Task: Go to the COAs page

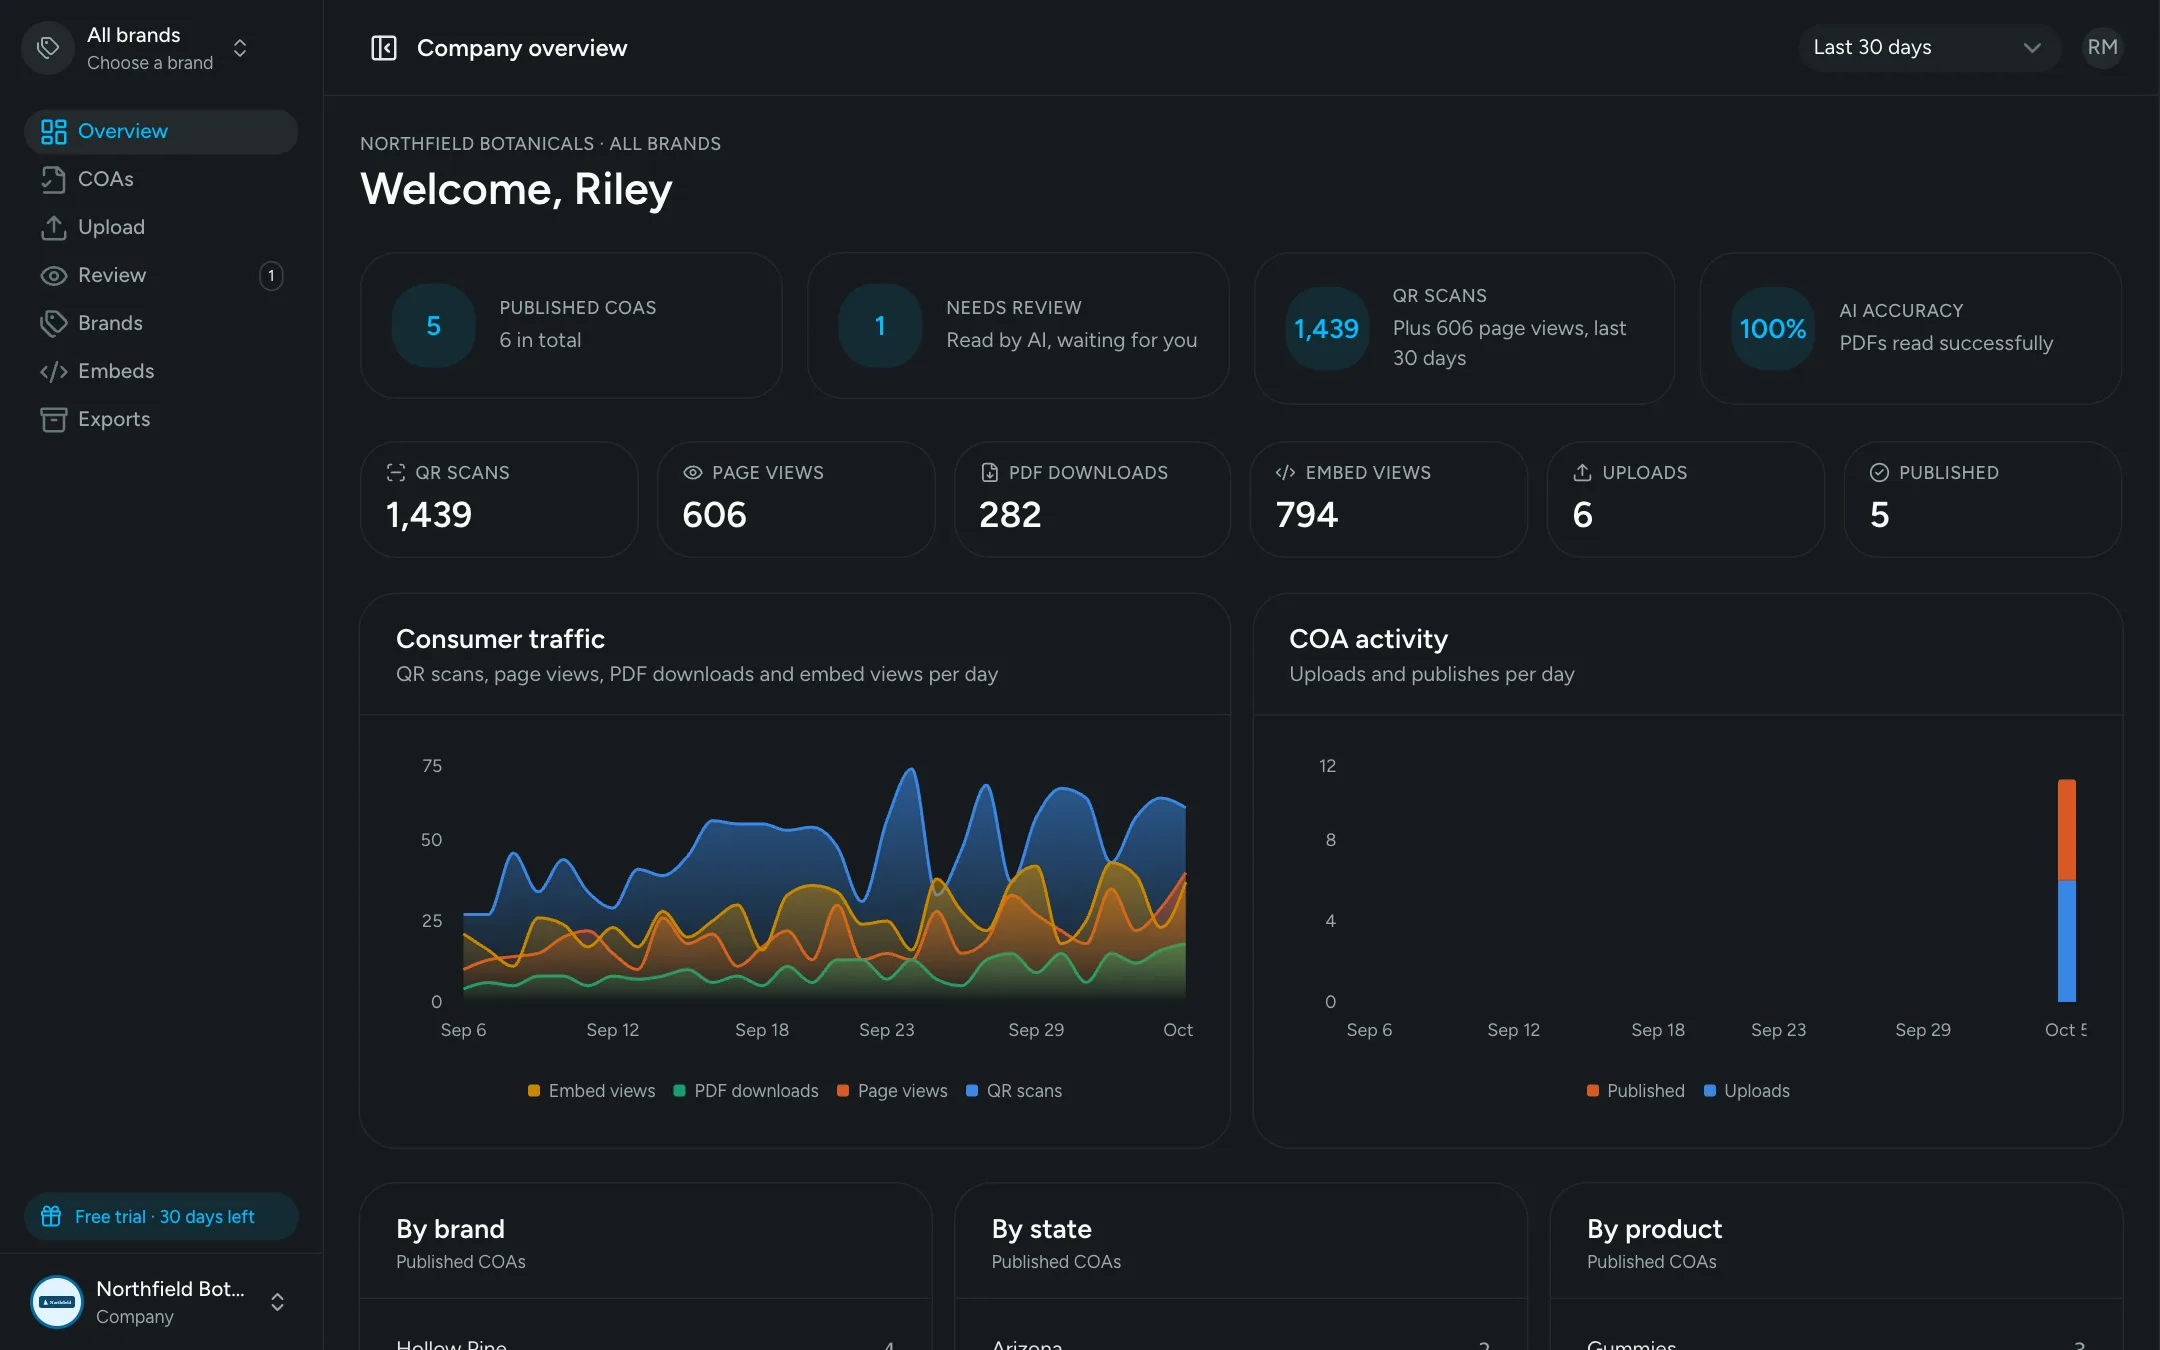Action: pos(161,179)
